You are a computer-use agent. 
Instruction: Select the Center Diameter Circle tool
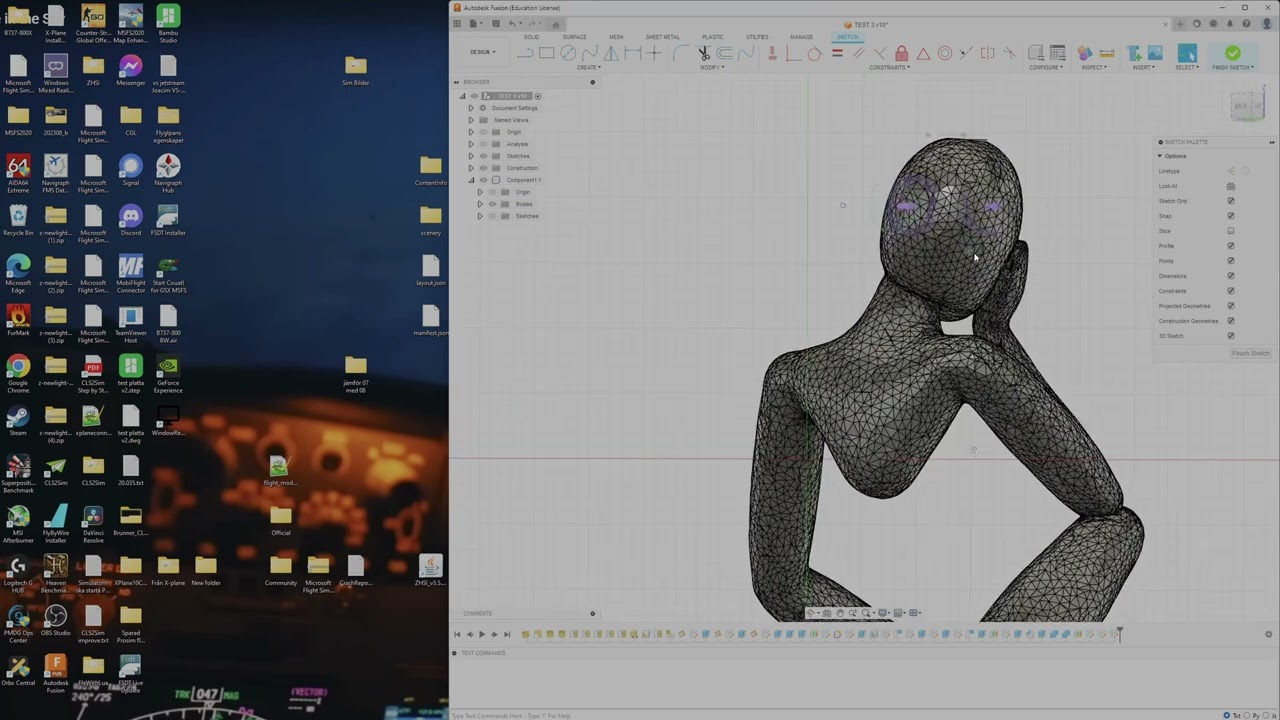[x=567, y=53]
